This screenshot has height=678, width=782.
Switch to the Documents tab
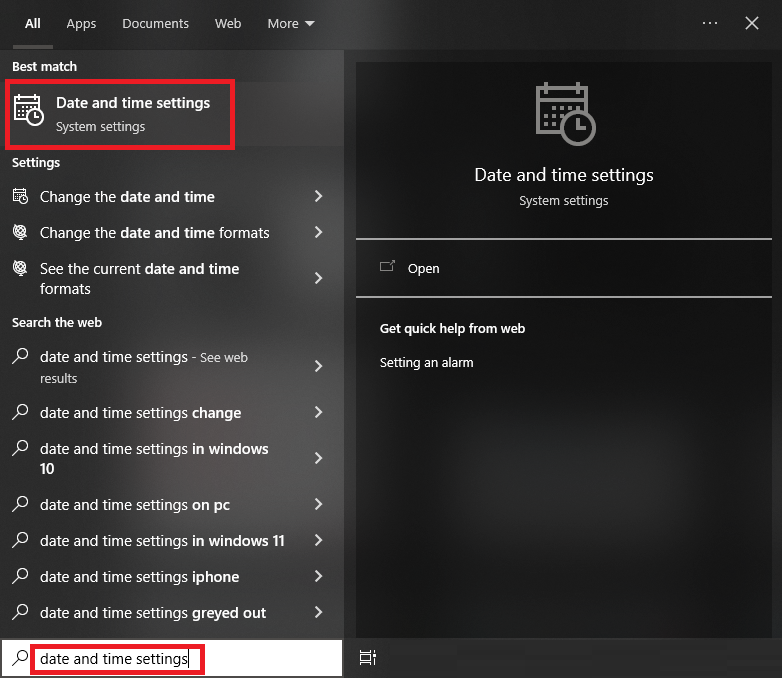click(155, 23)
